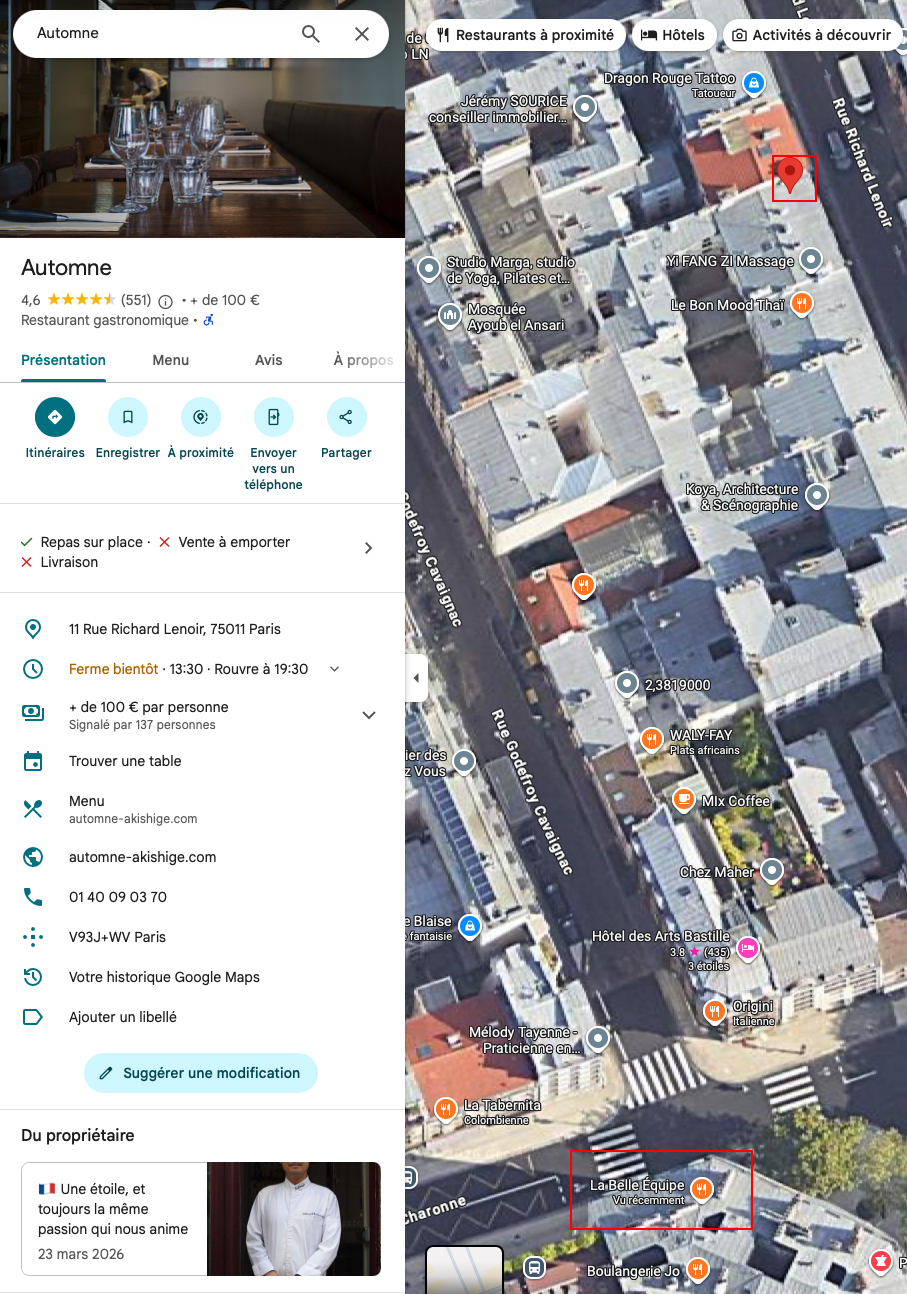Switch to the À propos tab
This screenshot has height=1294, width=907.
coord(363,360)
